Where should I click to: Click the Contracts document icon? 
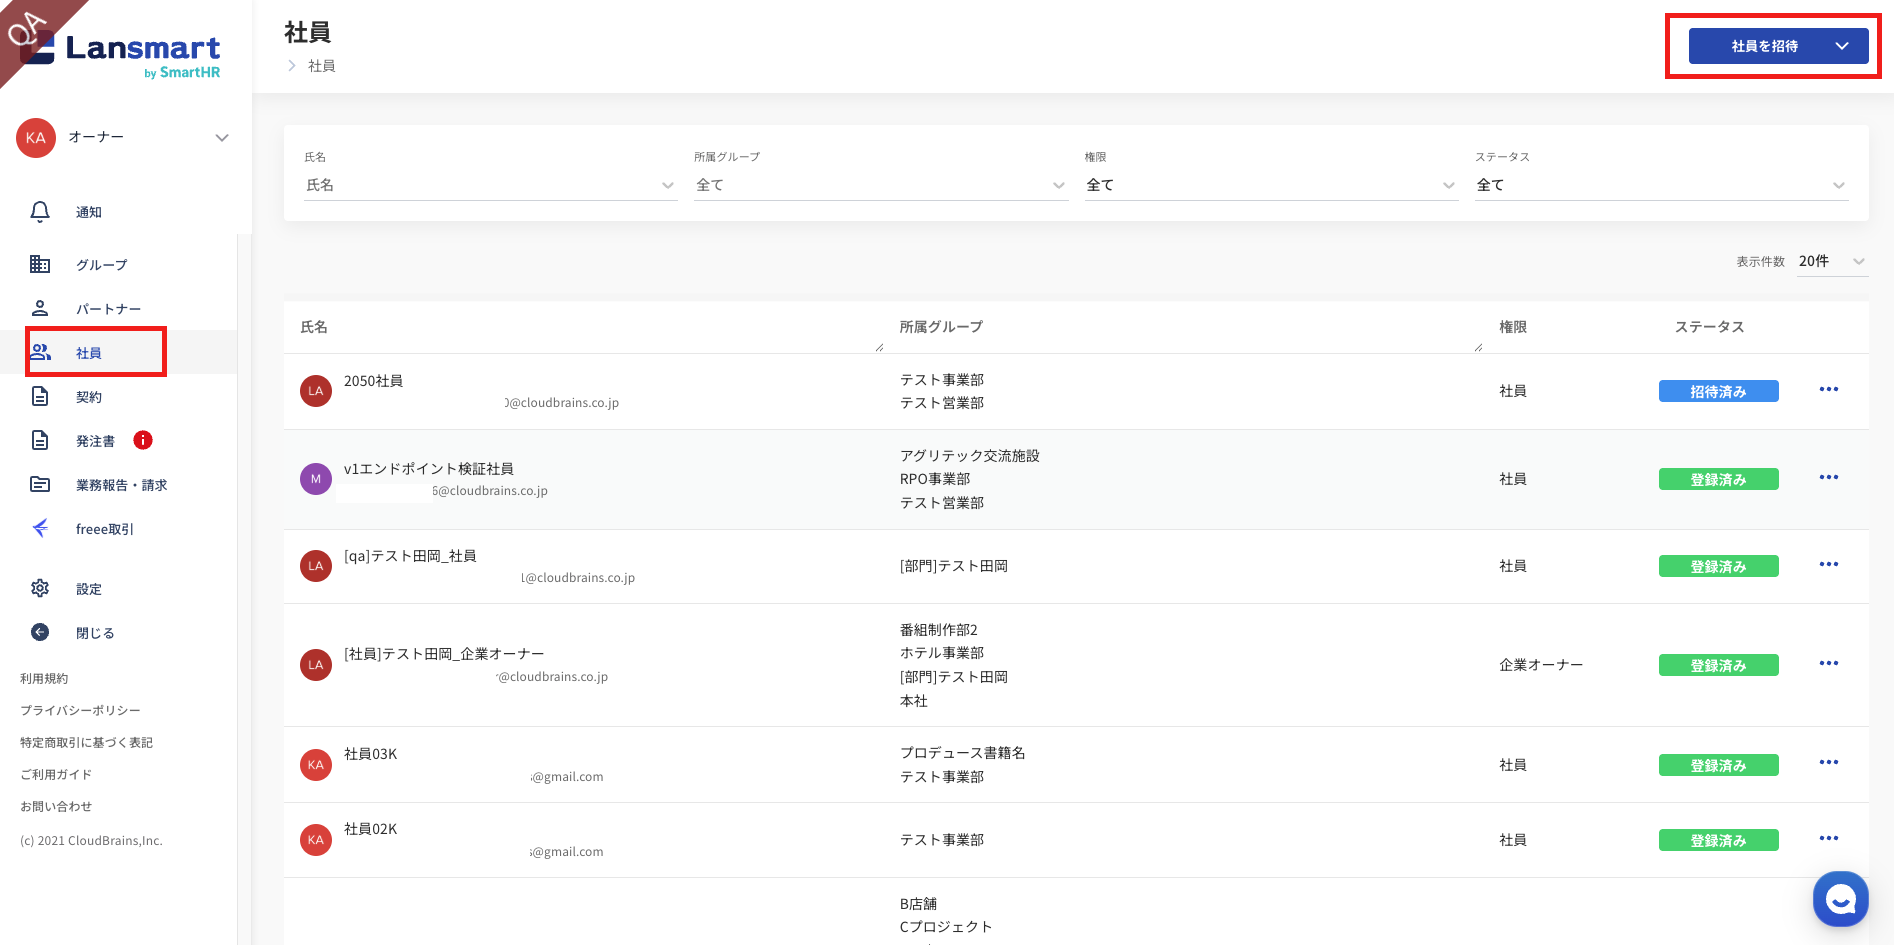pos(40,396)
